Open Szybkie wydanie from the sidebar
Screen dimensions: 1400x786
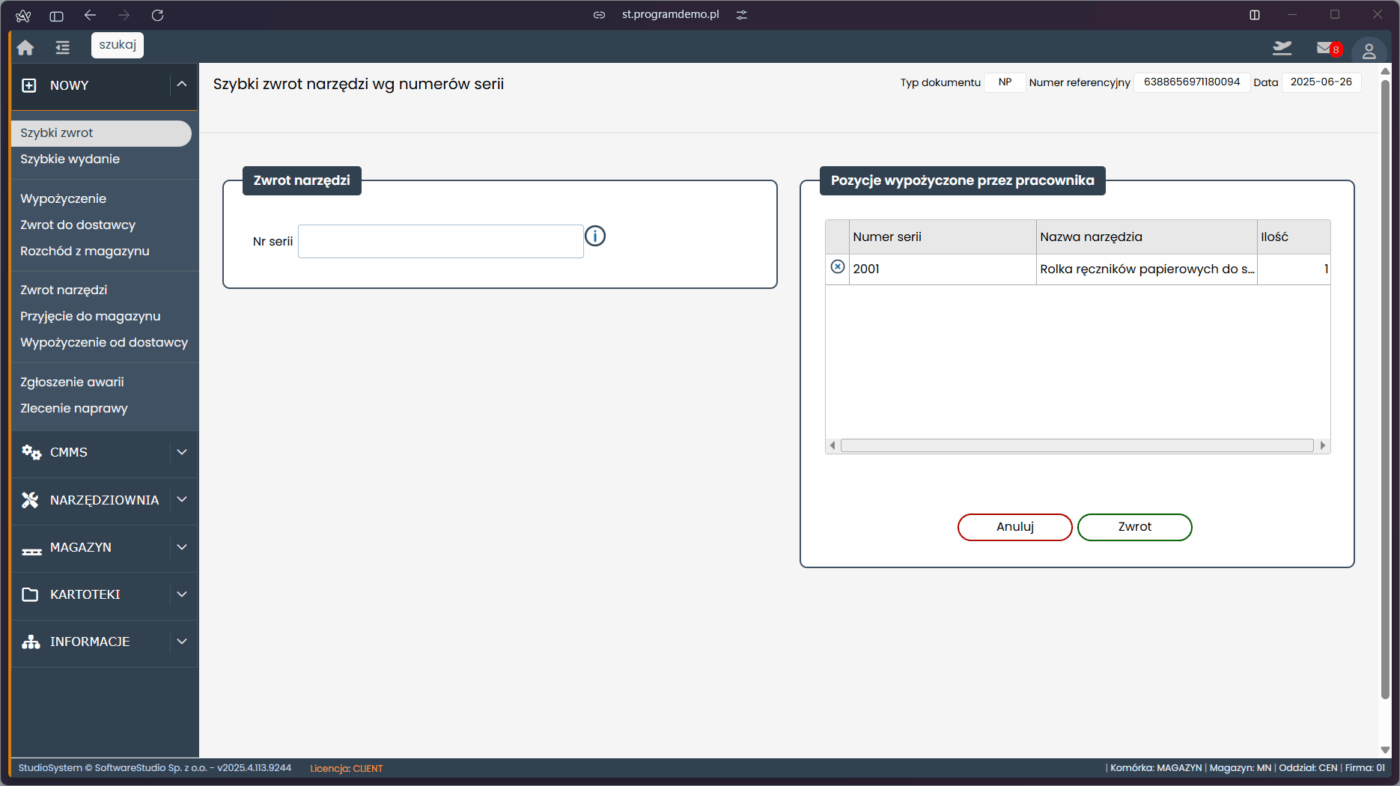coord(70,159)
